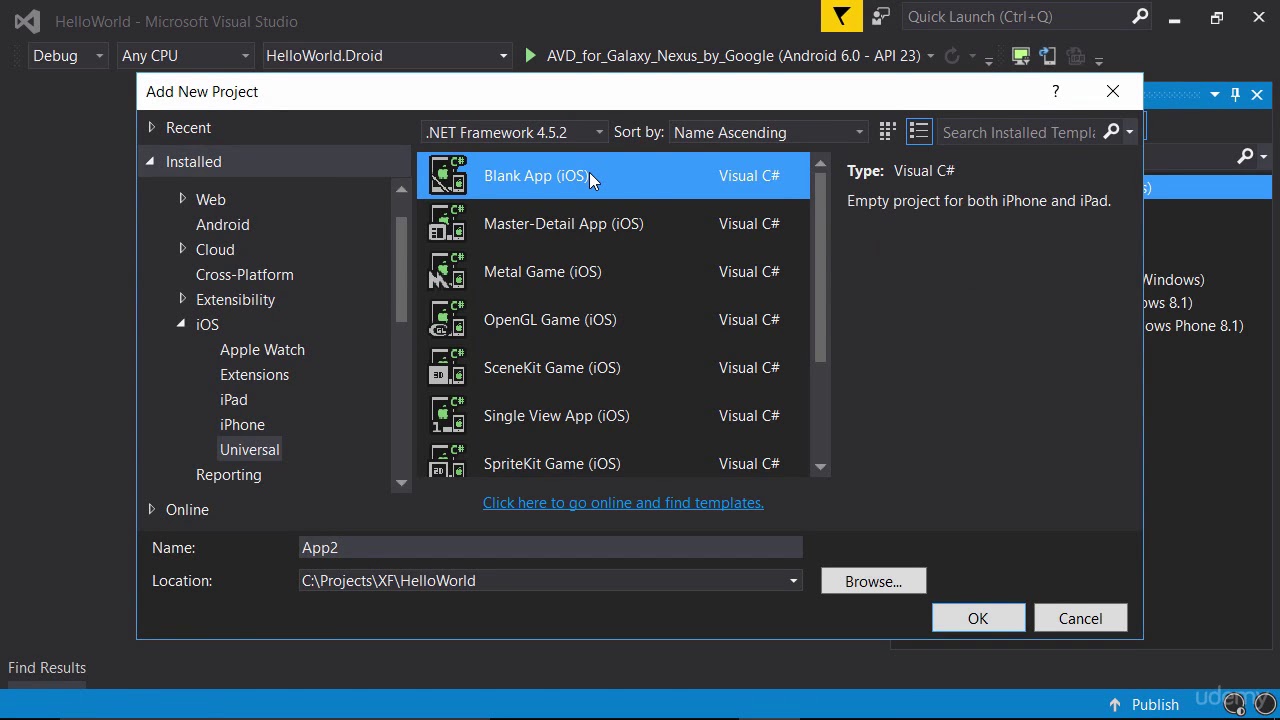Click the Publish button in status bar
Screen dimensions: 1280x720
pyautogui.click(x=1155, y=704)
